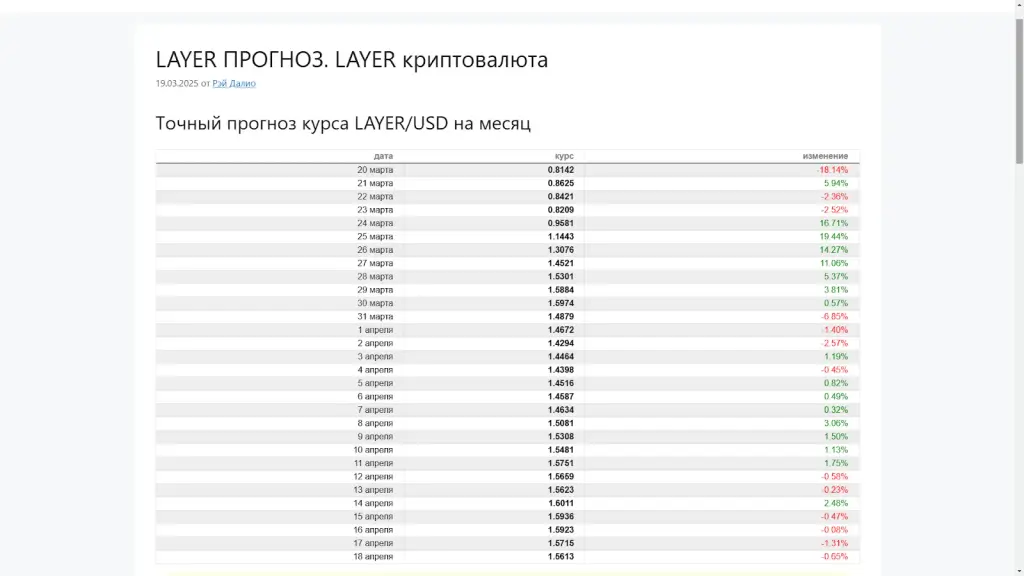Select the rate value 1.3076

[x=561, y=250]
